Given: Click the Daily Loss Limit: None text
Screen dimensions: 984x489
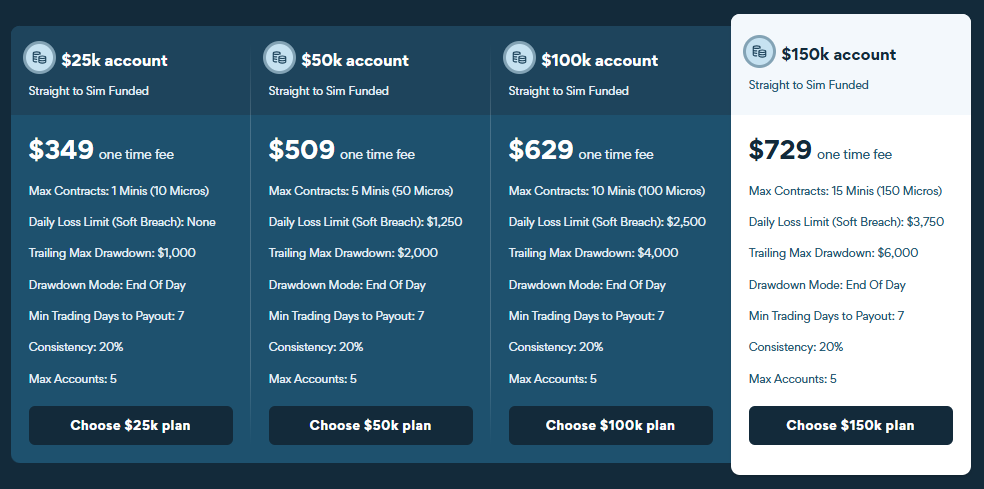Looking at the screenshot, I should 122,222.
